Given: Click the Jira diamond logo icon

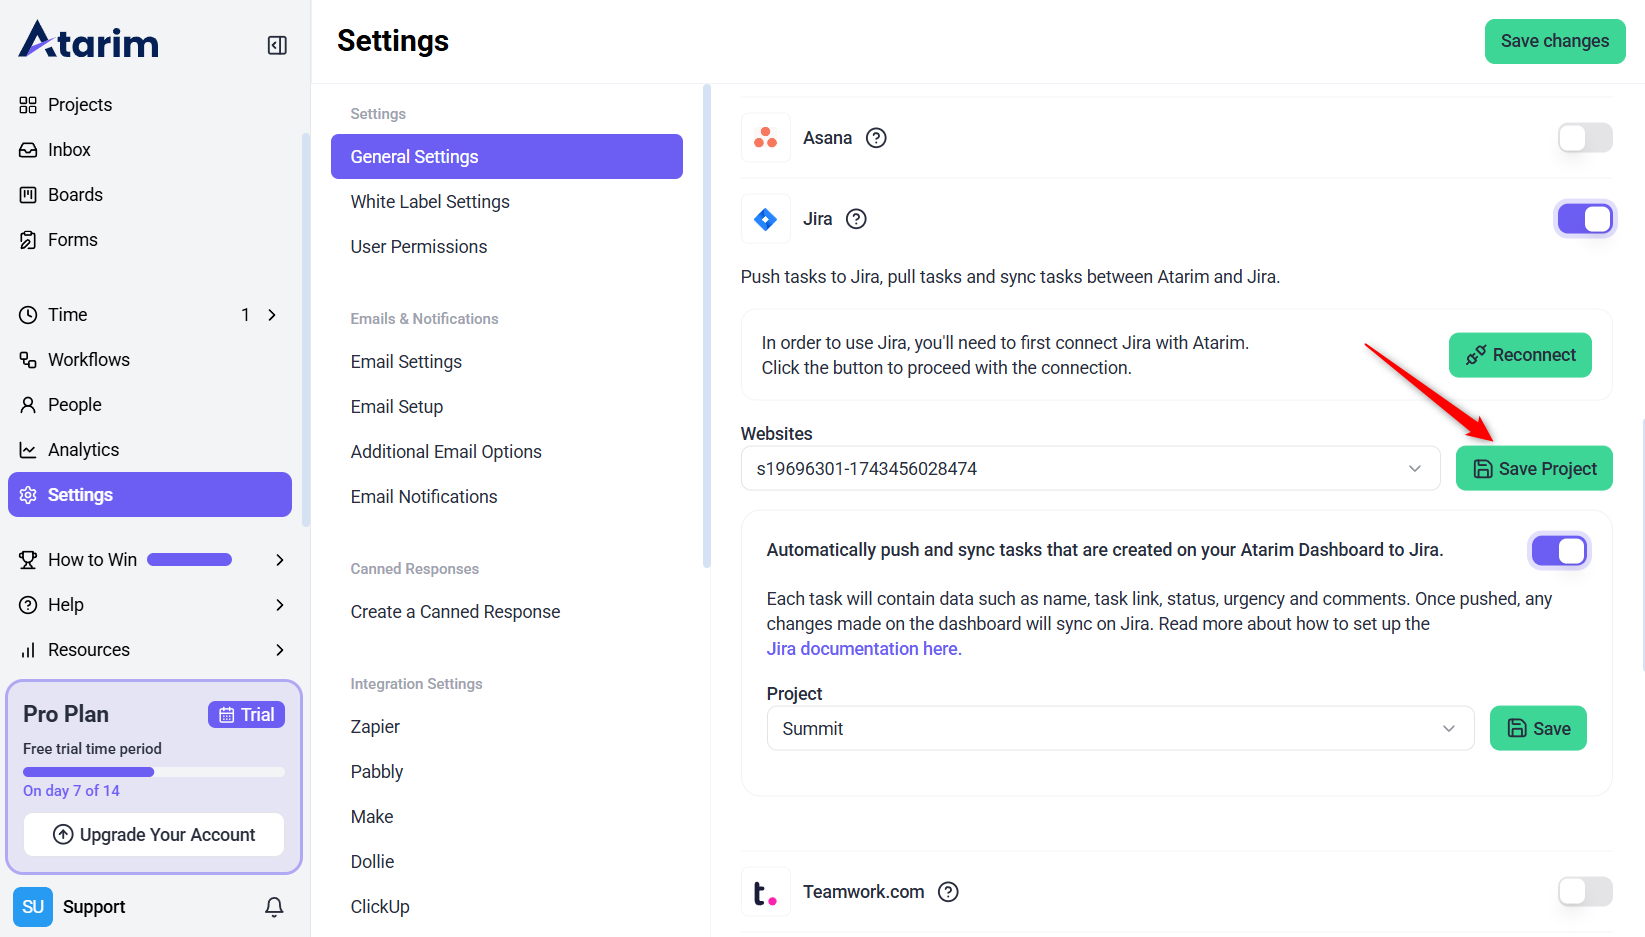Looking at the screenshot, I should point(765,219).
